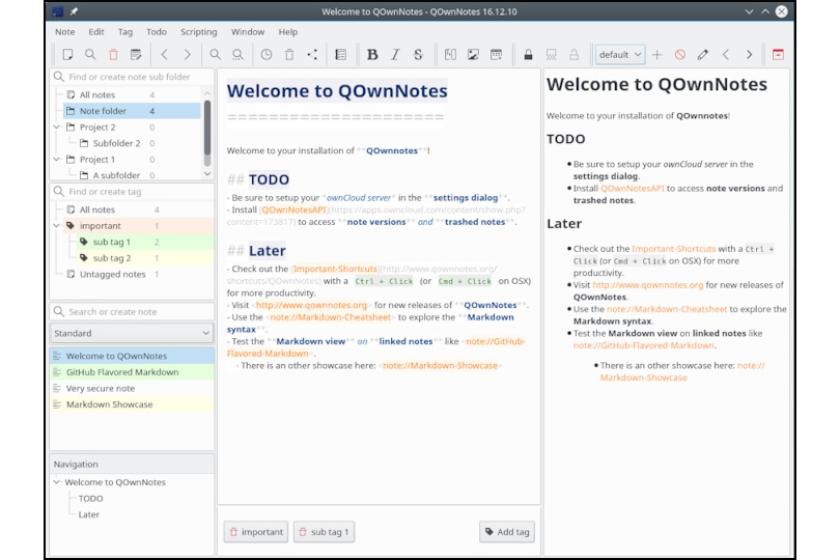Open QOwnNotesAPI link in preview
The width and height of the screenshot is (840, 560).
coord(632,188)
